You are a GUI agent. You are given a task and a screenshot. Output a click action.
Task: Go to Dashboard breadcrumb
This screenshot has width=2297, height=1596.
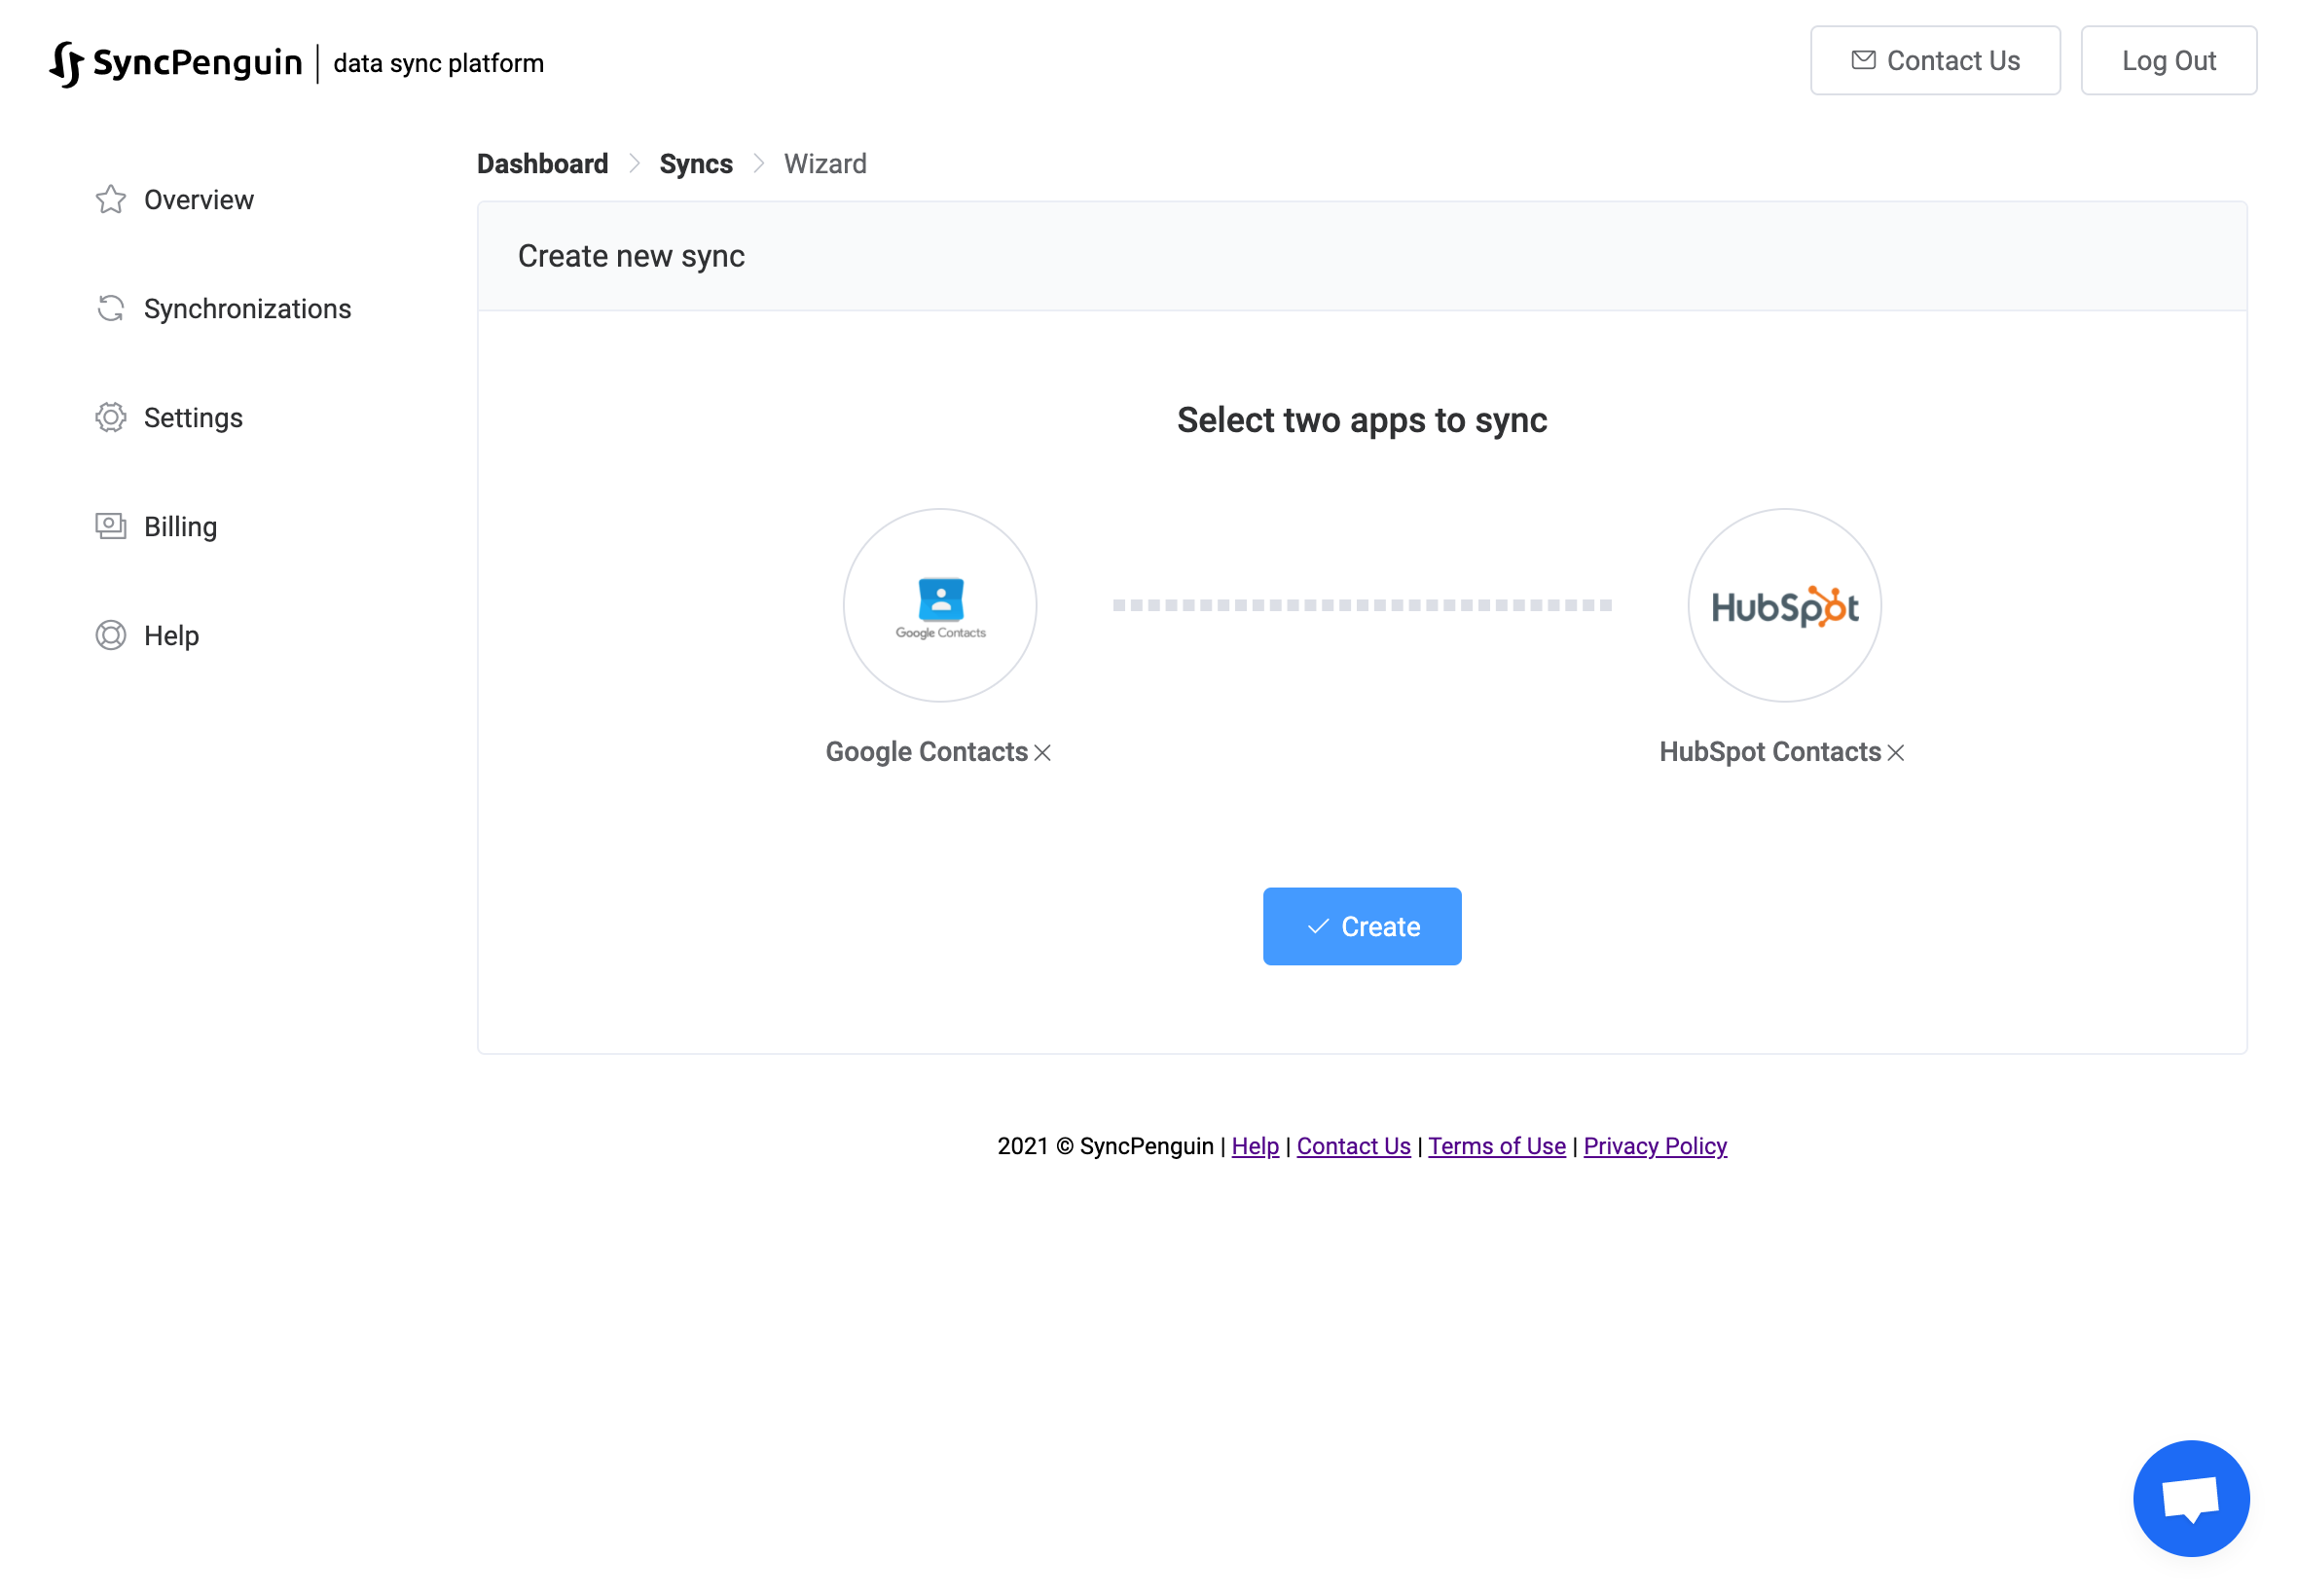pyautogui.click(x=542, y=164)
